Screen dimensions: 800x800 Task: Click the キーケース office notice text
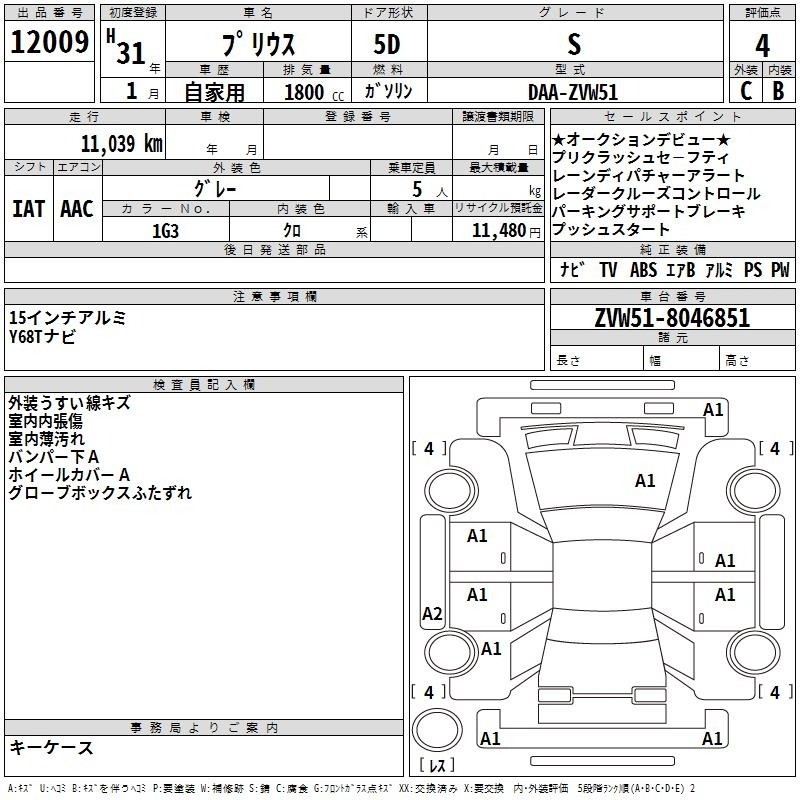click(x=51, y=748)
